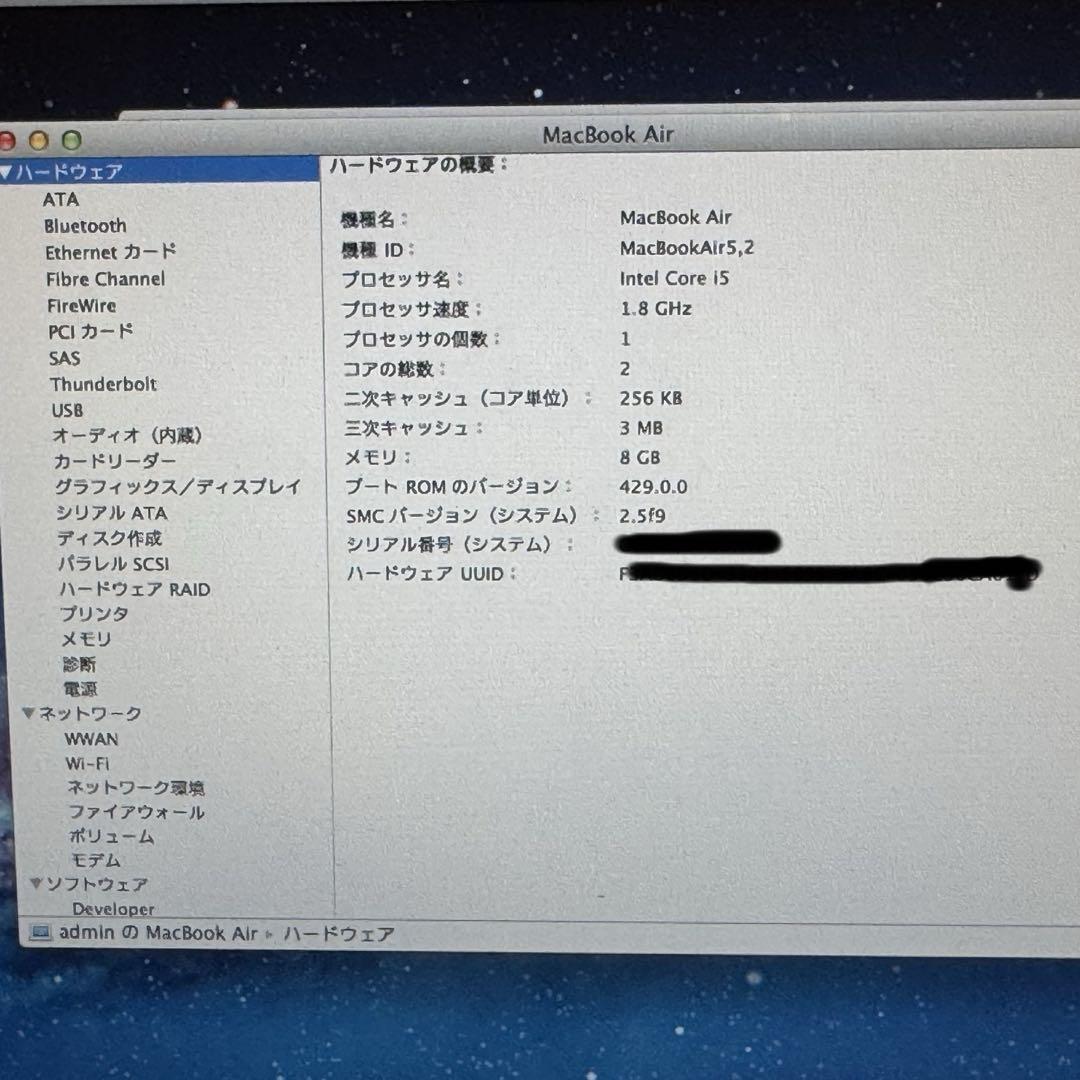
Task: Select ネットワーク環境 in the sidebar
Action: tap(136, 788)
